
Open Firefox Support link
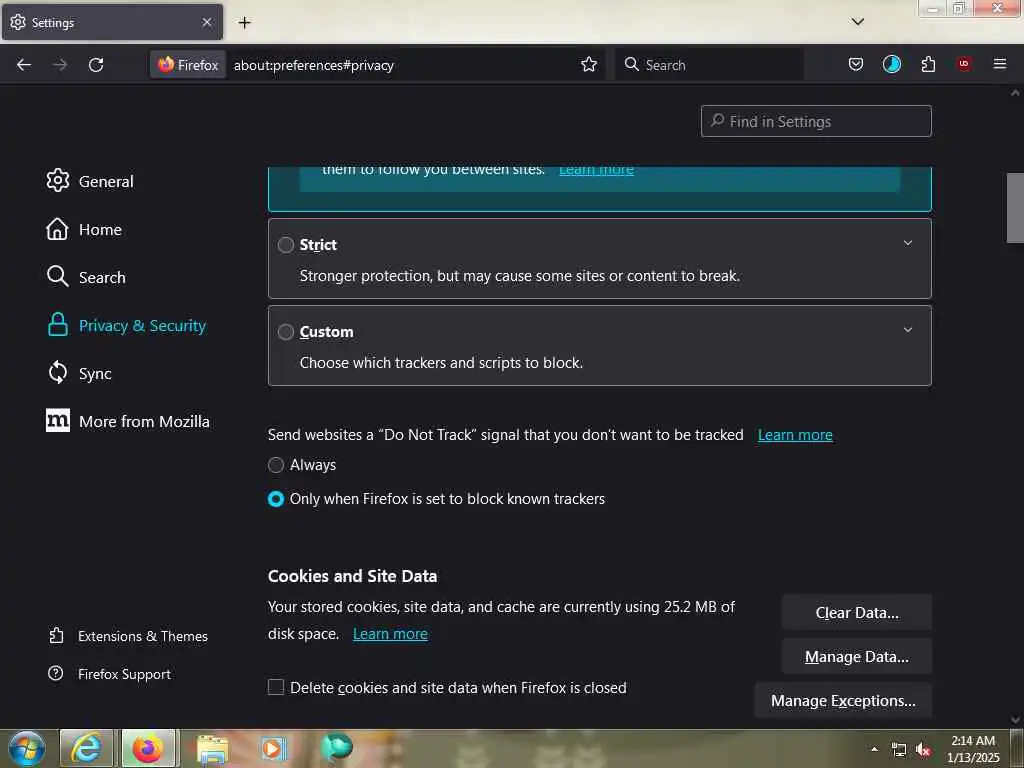coord(110,673)
